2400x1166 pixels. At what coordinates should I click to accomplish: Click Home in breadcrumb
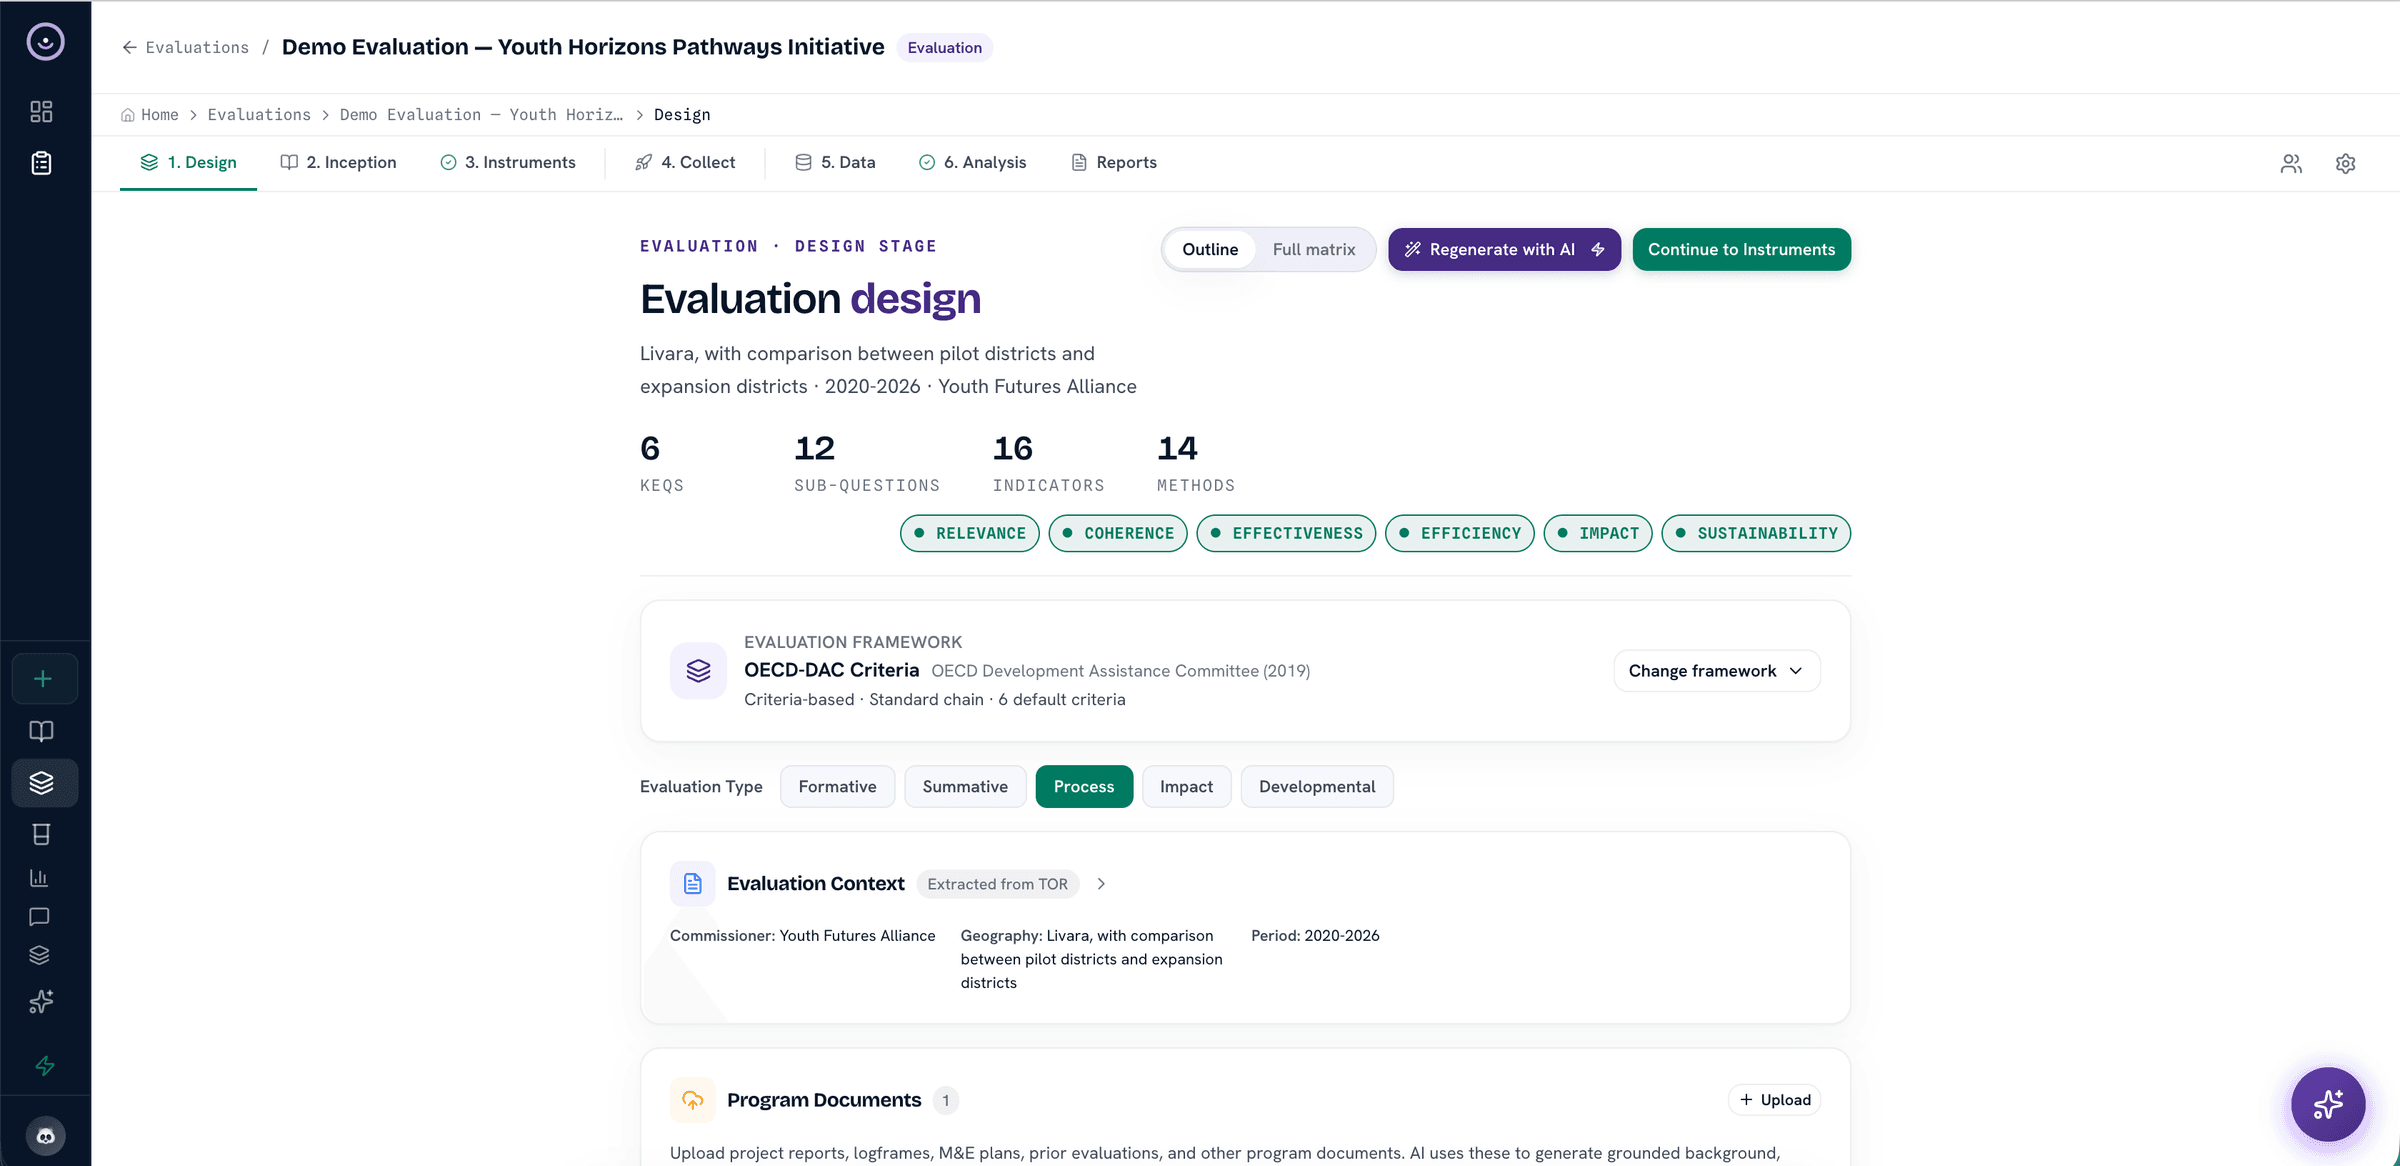click(160, 115)
